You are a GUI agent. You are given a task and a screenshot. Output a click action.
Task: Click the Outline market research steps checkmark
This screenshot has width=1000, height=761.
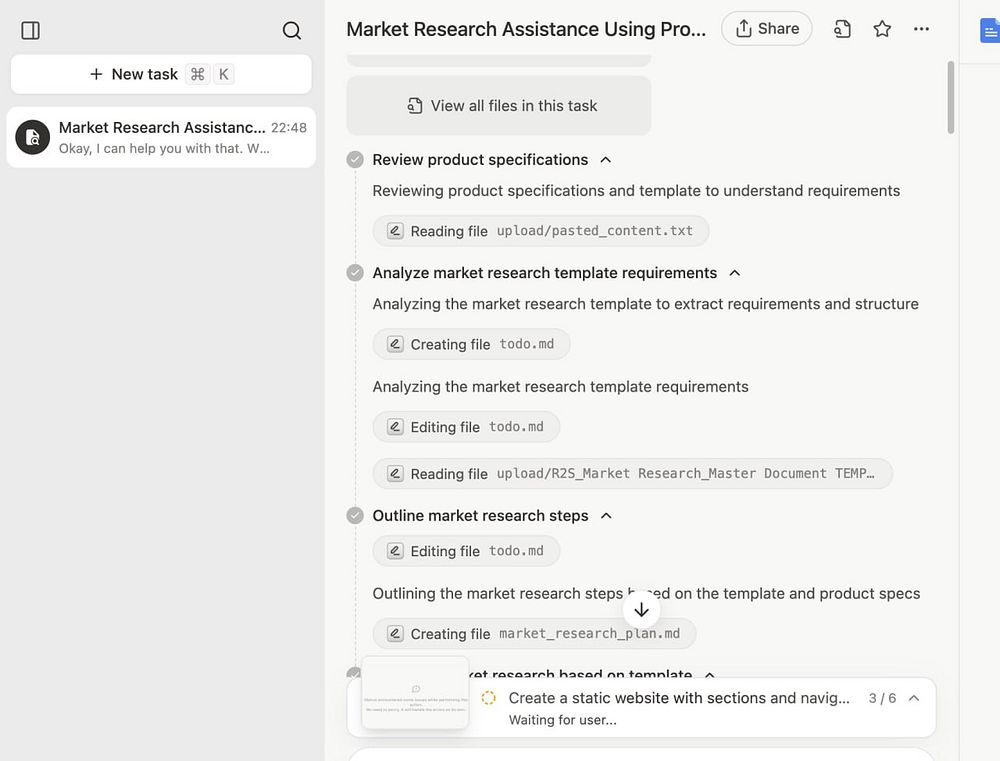[x=355, y=516]
